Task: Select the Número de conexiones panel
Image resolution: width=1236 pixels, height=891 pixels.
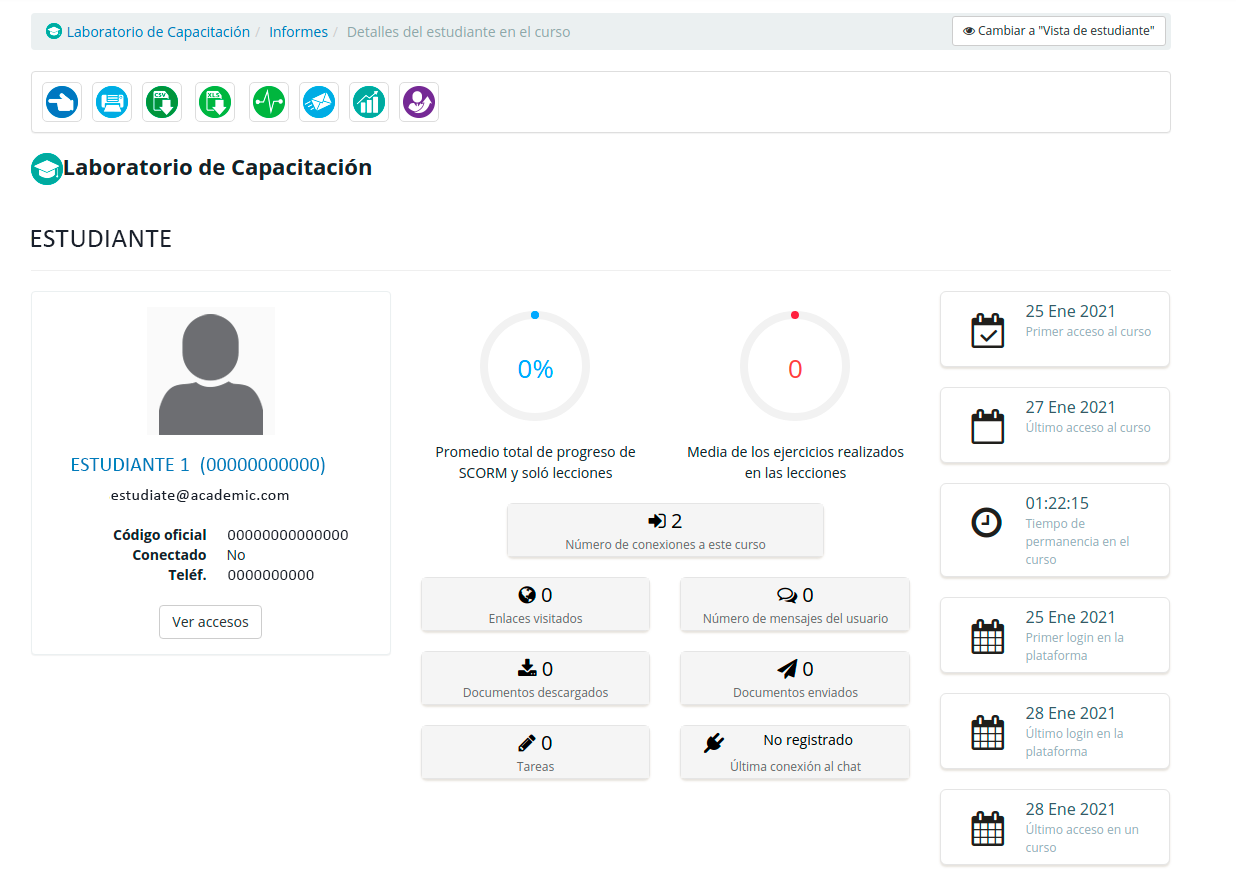Action: click(x=665, y=531)
